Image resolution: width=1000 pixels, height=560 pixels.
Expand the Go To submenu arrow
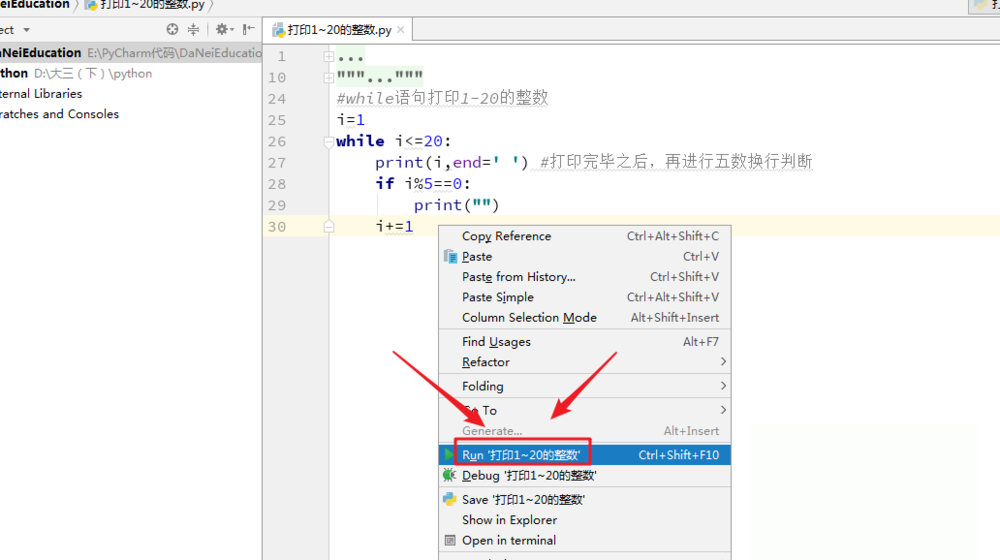pos(723,410)
